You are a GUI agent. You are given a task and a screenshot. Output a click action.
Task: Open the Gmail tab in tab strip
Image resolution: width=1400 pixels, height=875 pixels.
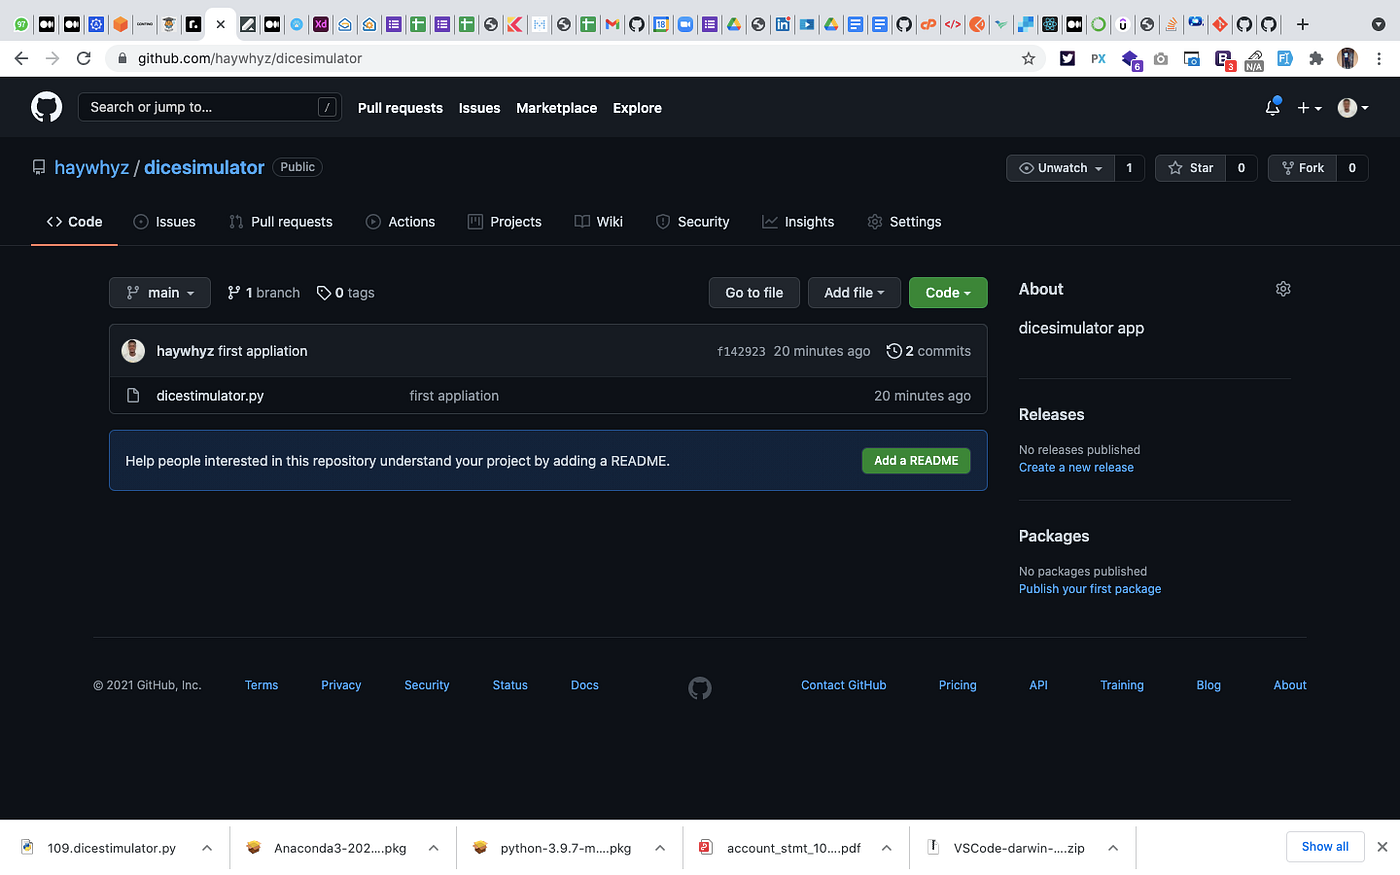click(x=612, y=24)
